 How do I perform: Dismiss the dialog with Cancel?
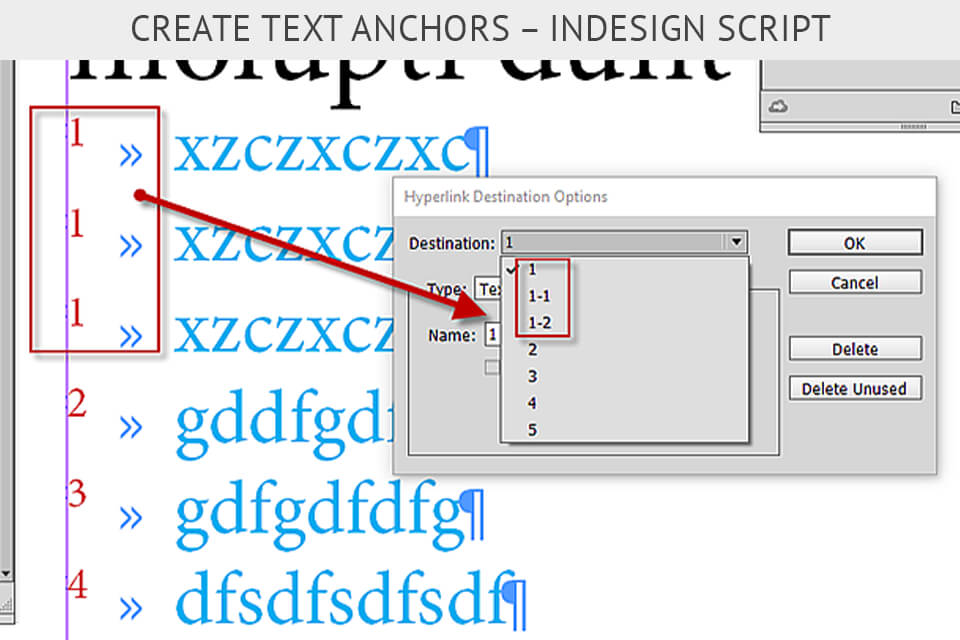point(855,281)
